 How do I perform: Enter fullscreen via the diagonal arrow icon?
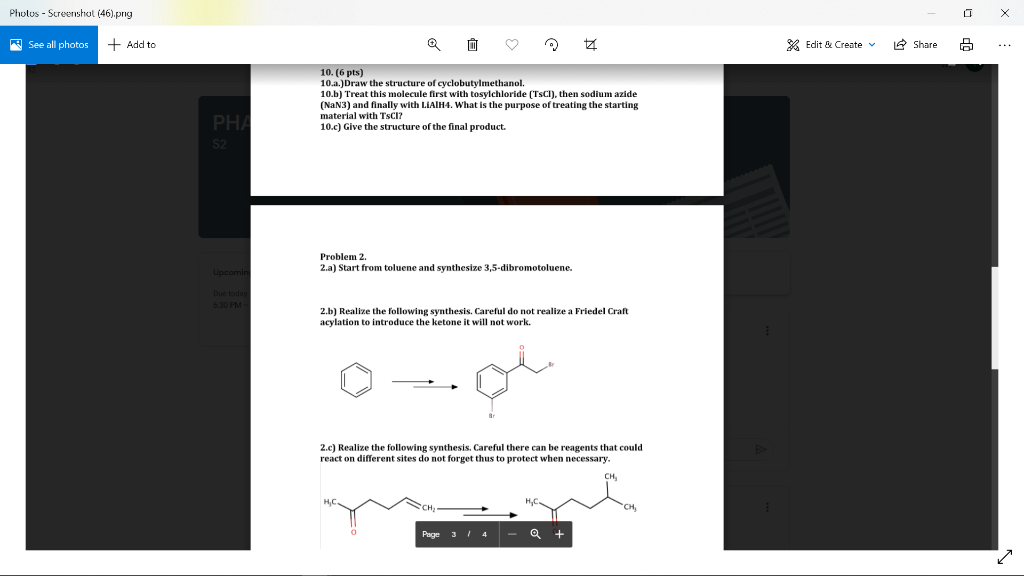coord(1005,557)
